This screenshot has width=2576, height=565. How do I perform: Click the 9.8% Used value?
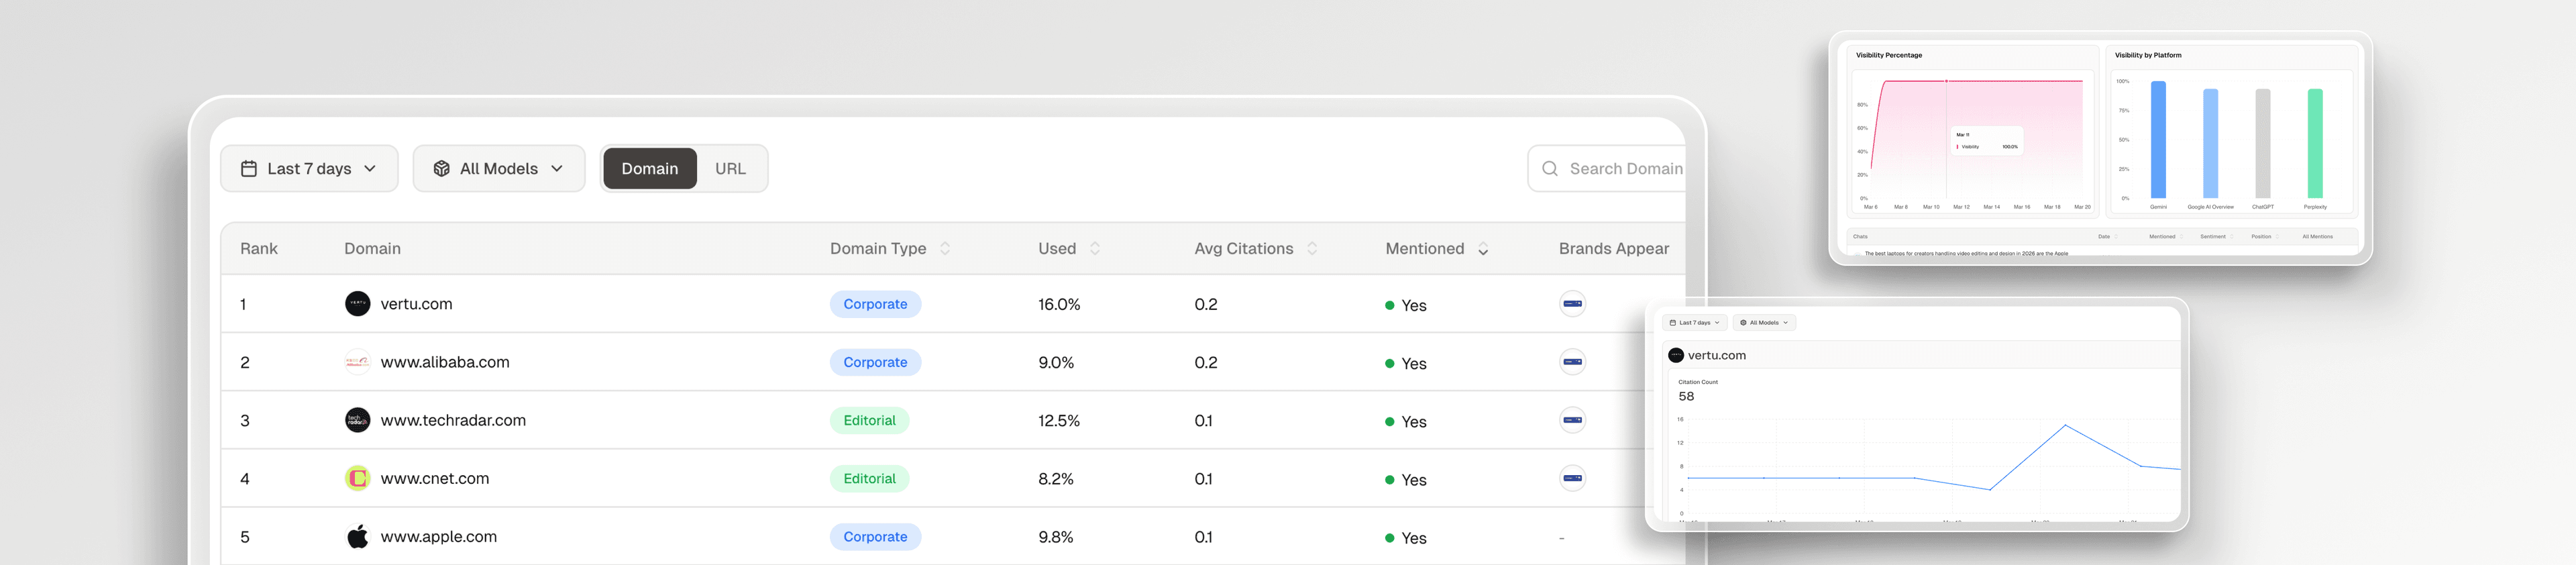point(1056,537)
